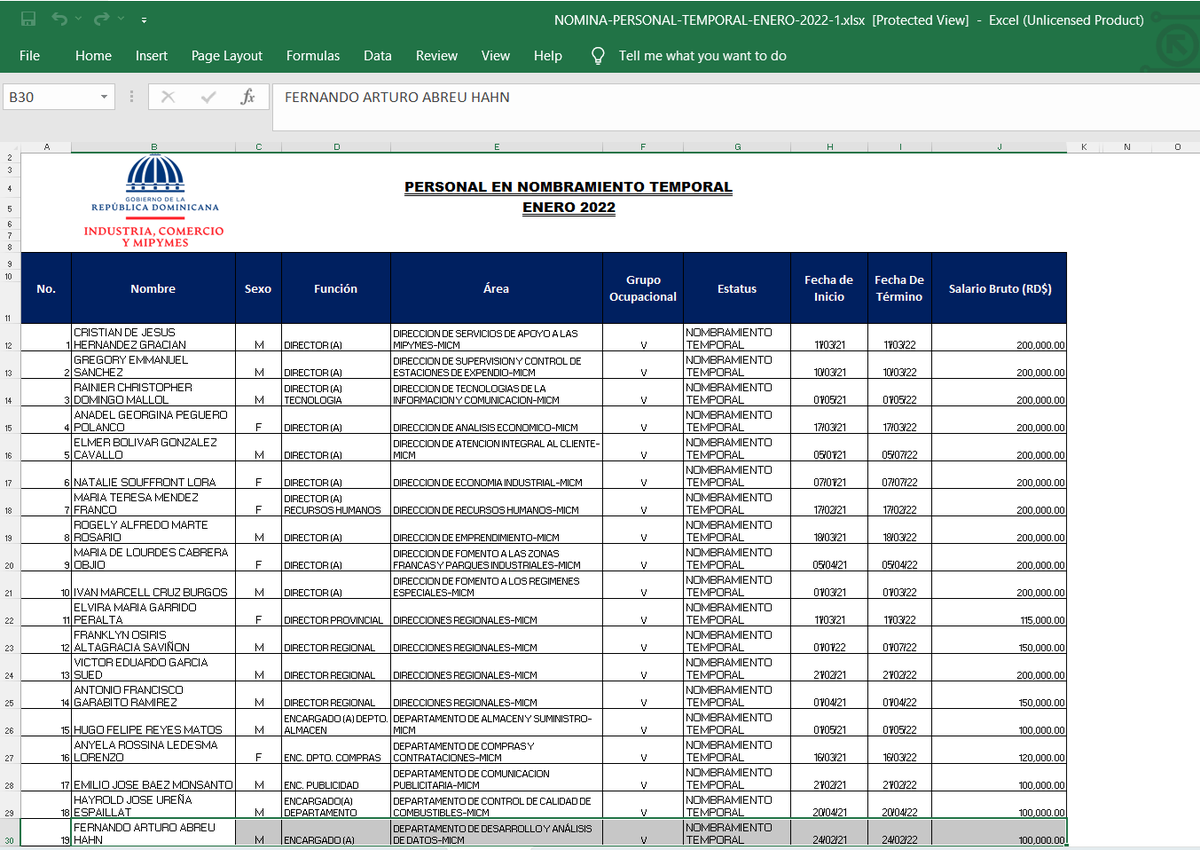The height and width of the screenshot is (850, 1200).
Task: Select column J header
Action: (x=999, y=147)
